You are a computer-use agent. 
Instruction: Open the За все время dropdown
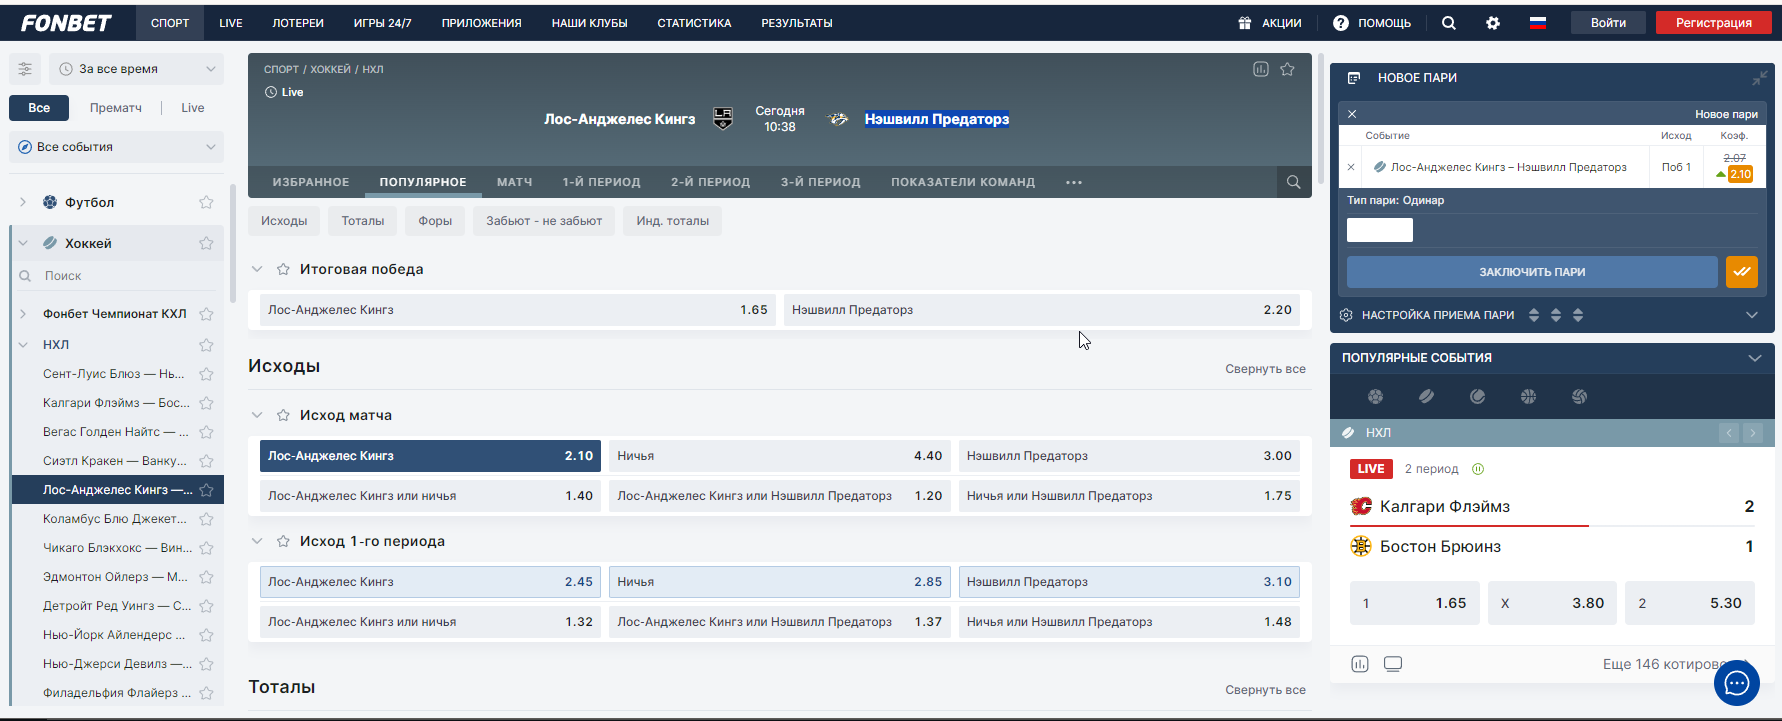138,69
